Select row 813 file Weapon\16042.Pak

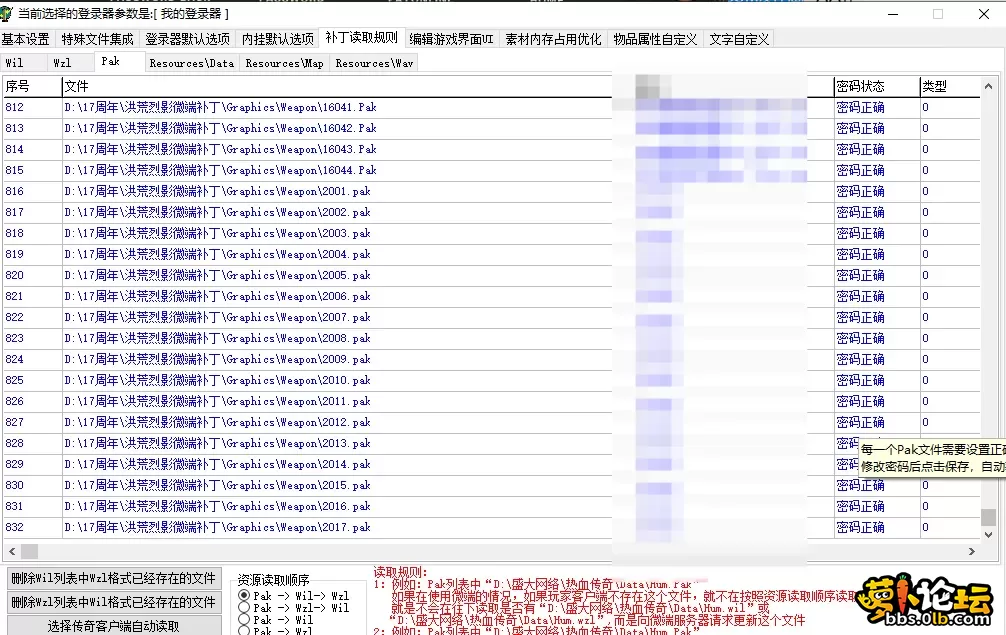[220, 128]
